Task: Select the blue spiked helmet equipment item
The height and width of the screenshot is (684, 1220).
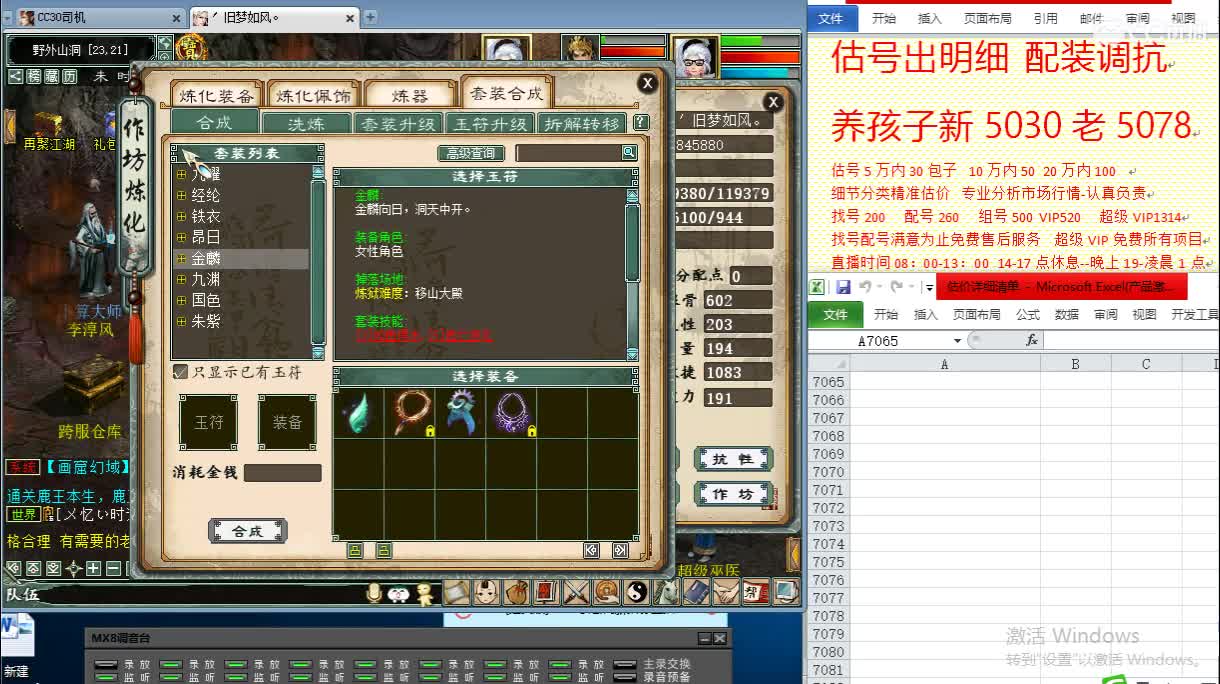Action: click(461, 413)
